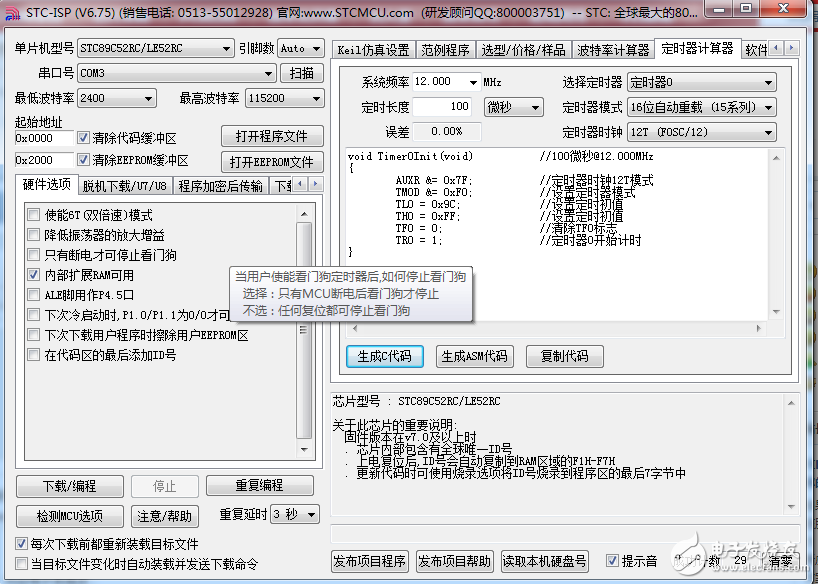Click 生成C代码 button
The height and width of the screenshot is (584, 818).
384,356
